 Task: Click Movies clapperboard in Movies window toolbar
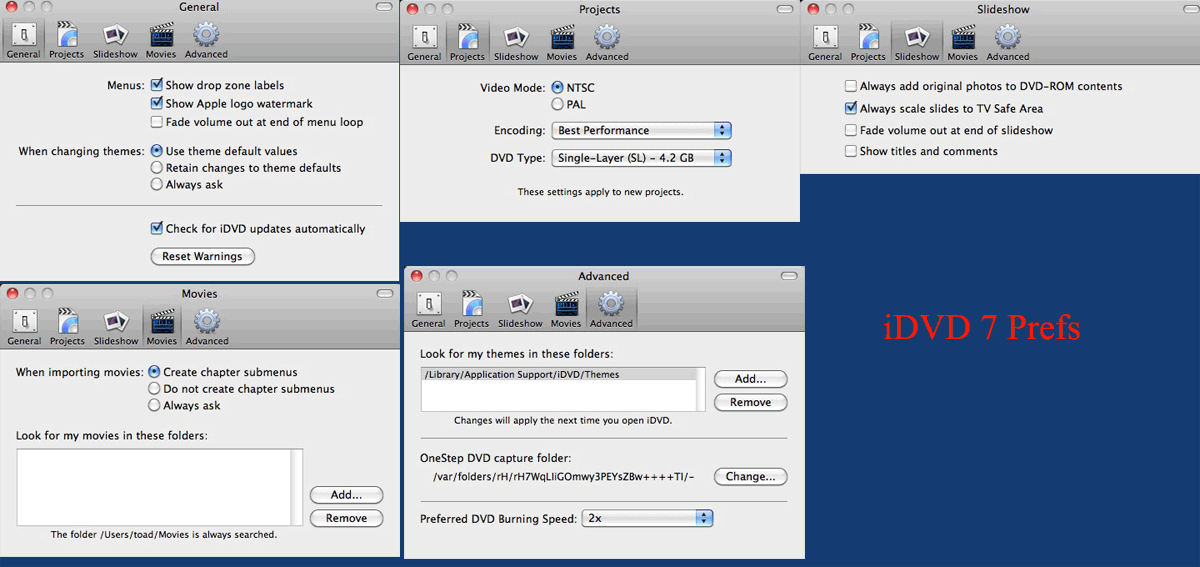162,327
